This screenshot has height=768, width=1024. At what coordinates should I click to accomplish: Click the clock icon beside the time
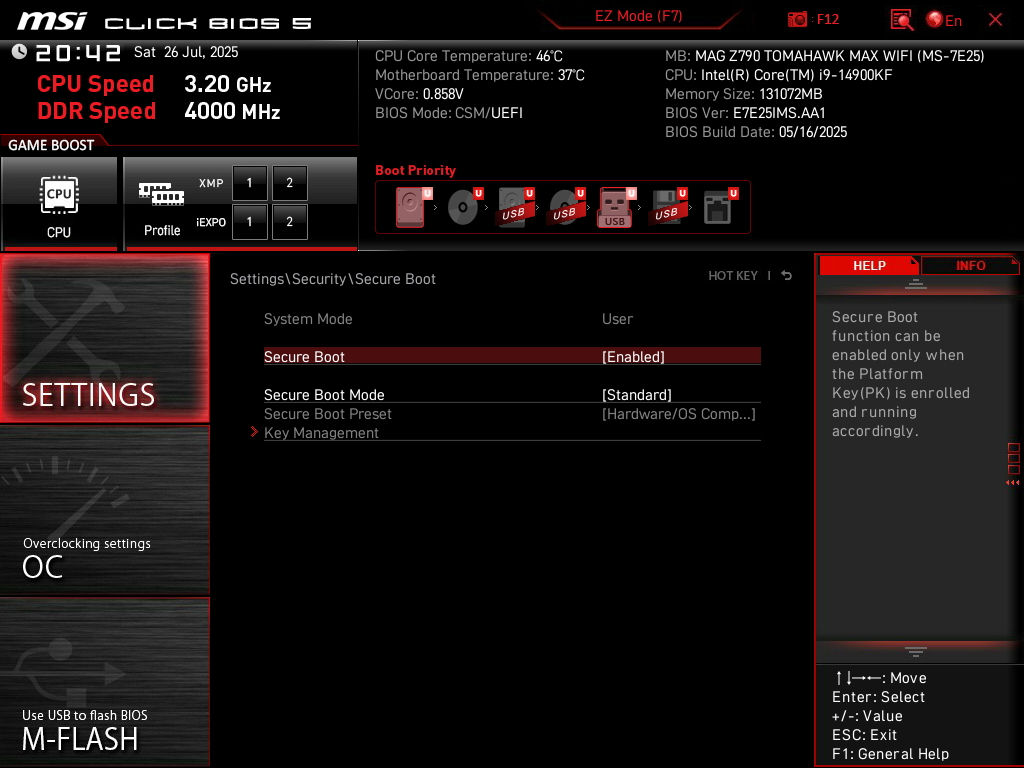tap(19, 52)
